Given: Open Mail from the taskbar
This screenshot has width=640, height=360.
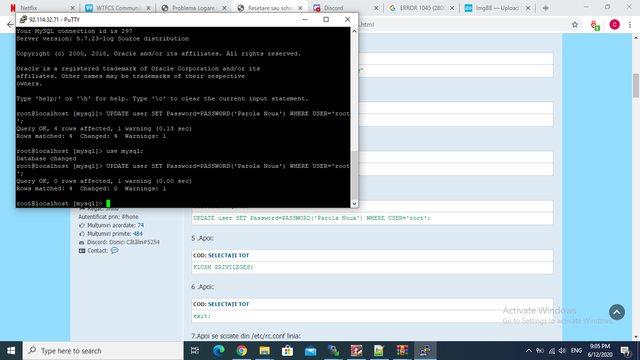Looking at the screenshot, I should pos(311,351).
